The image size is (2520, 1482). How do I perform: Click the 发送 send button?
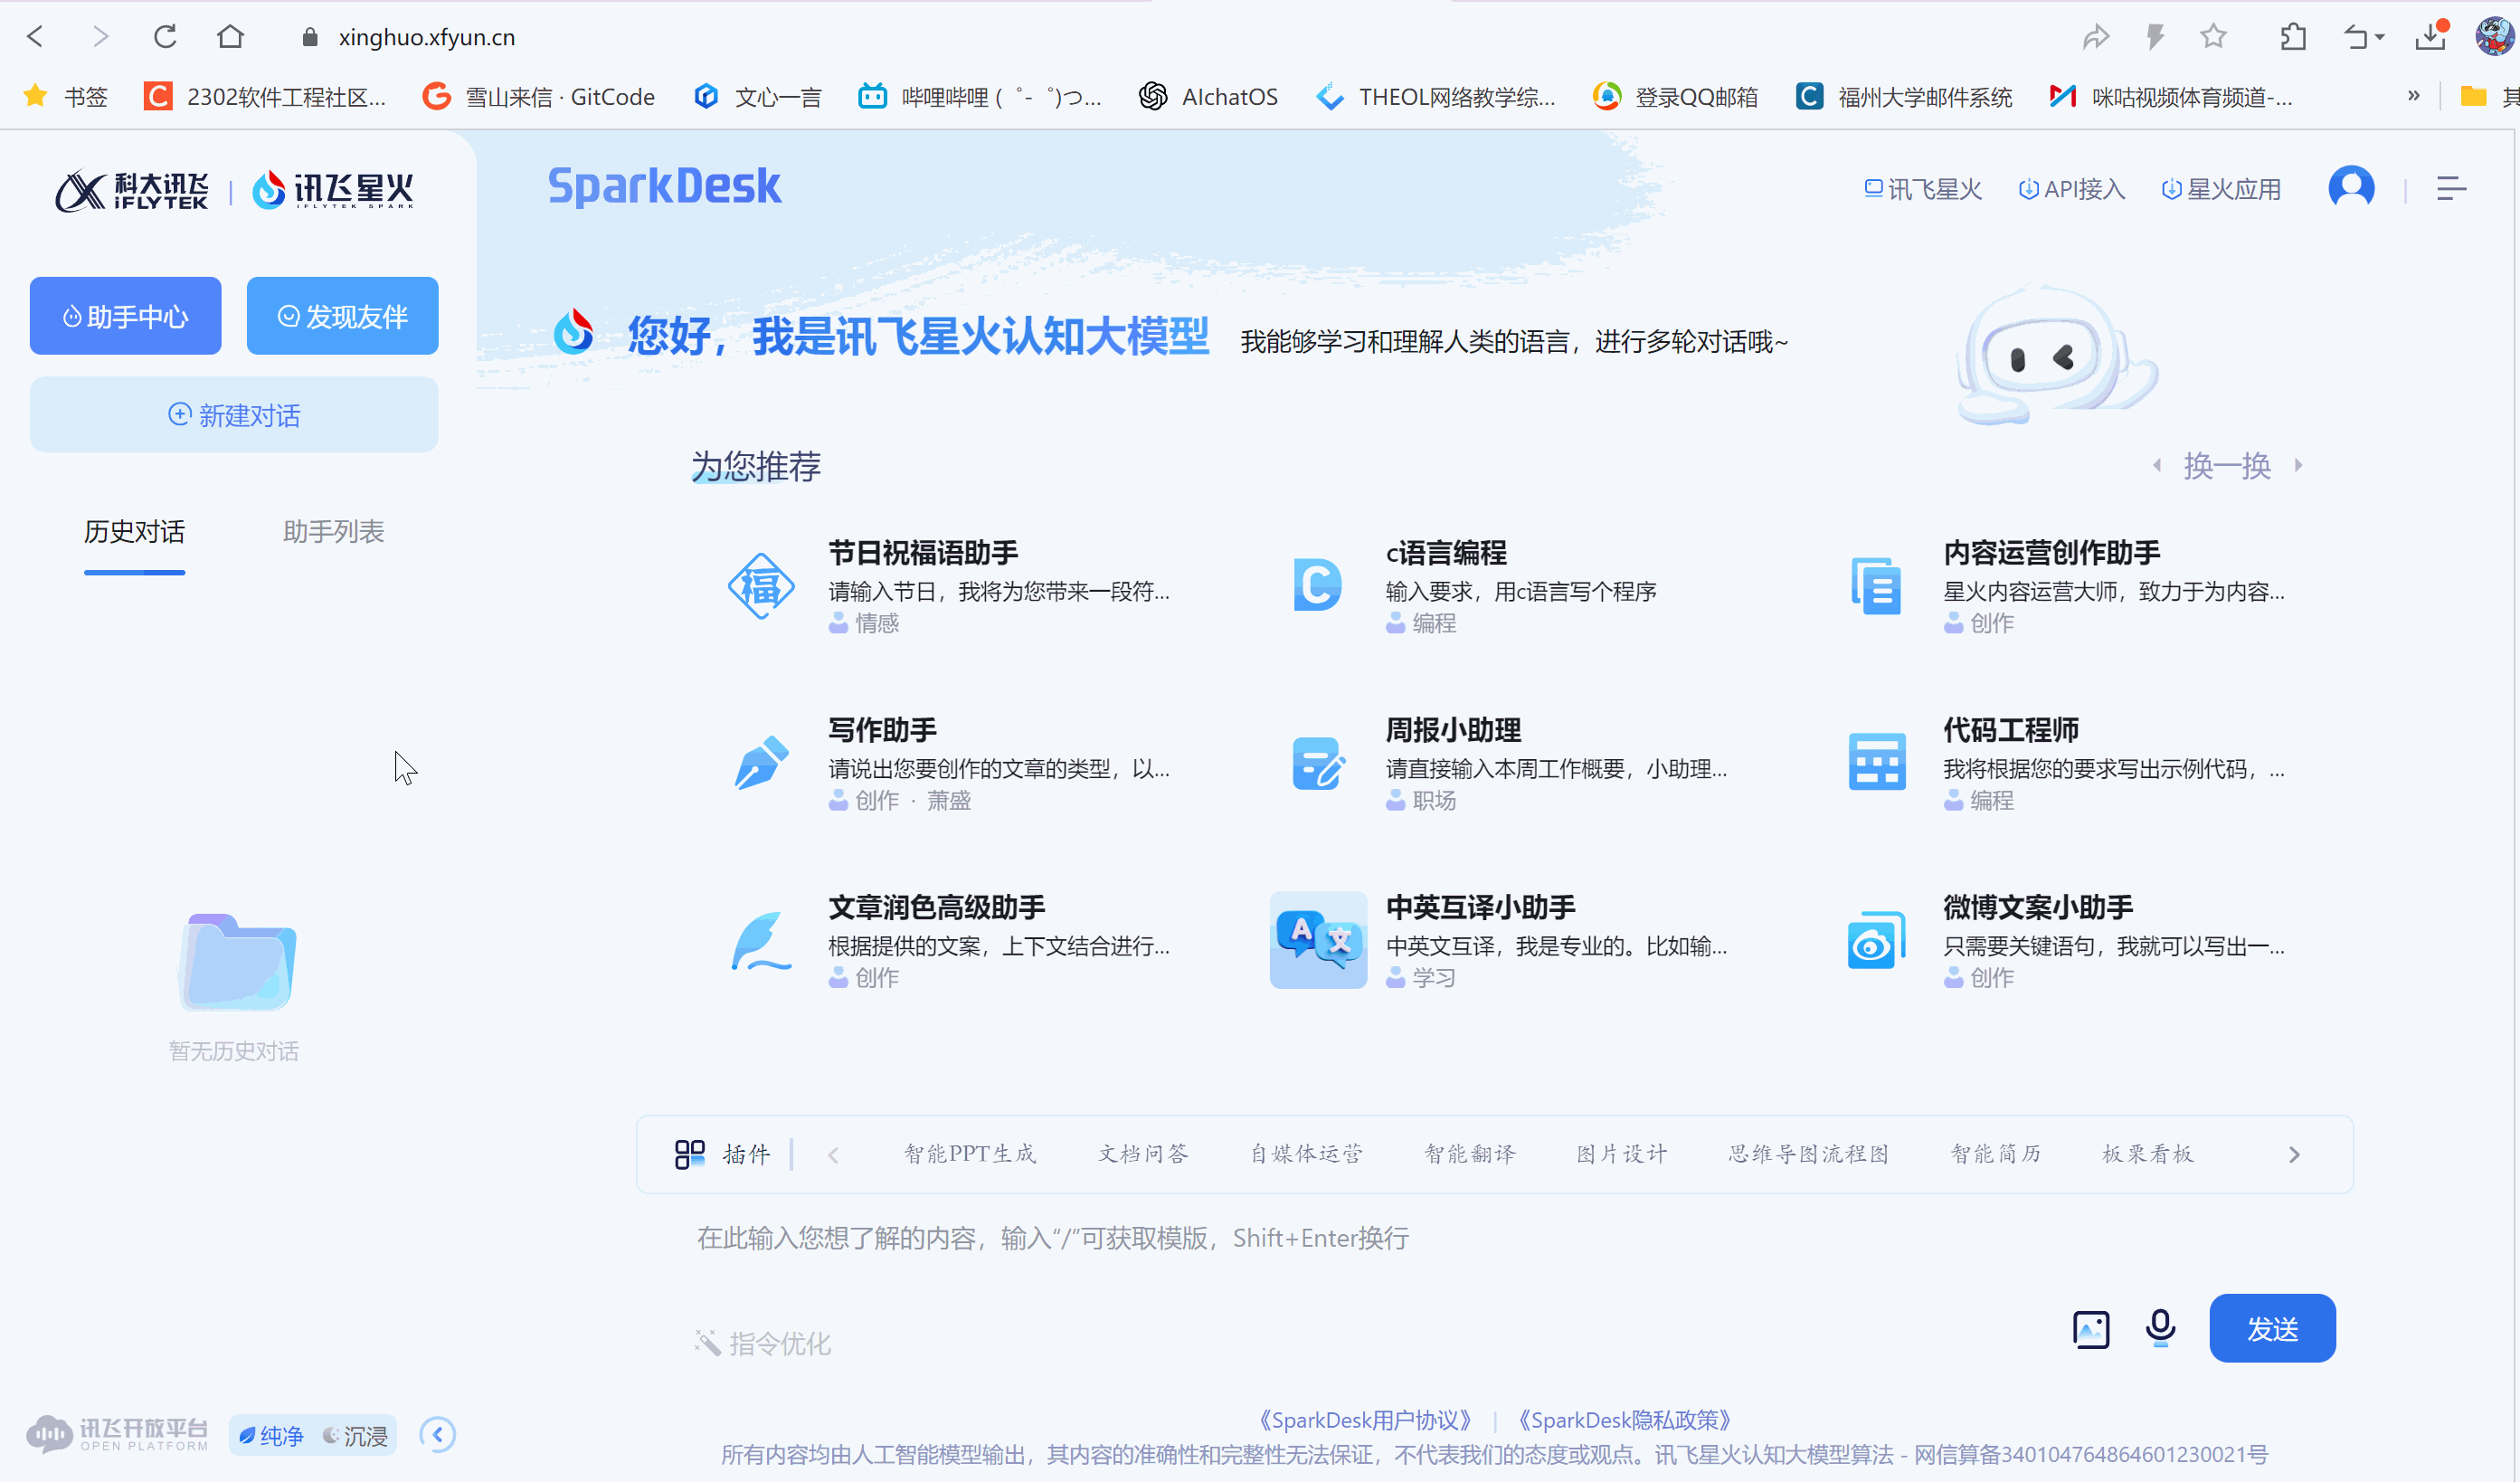pos(2272,1329)
